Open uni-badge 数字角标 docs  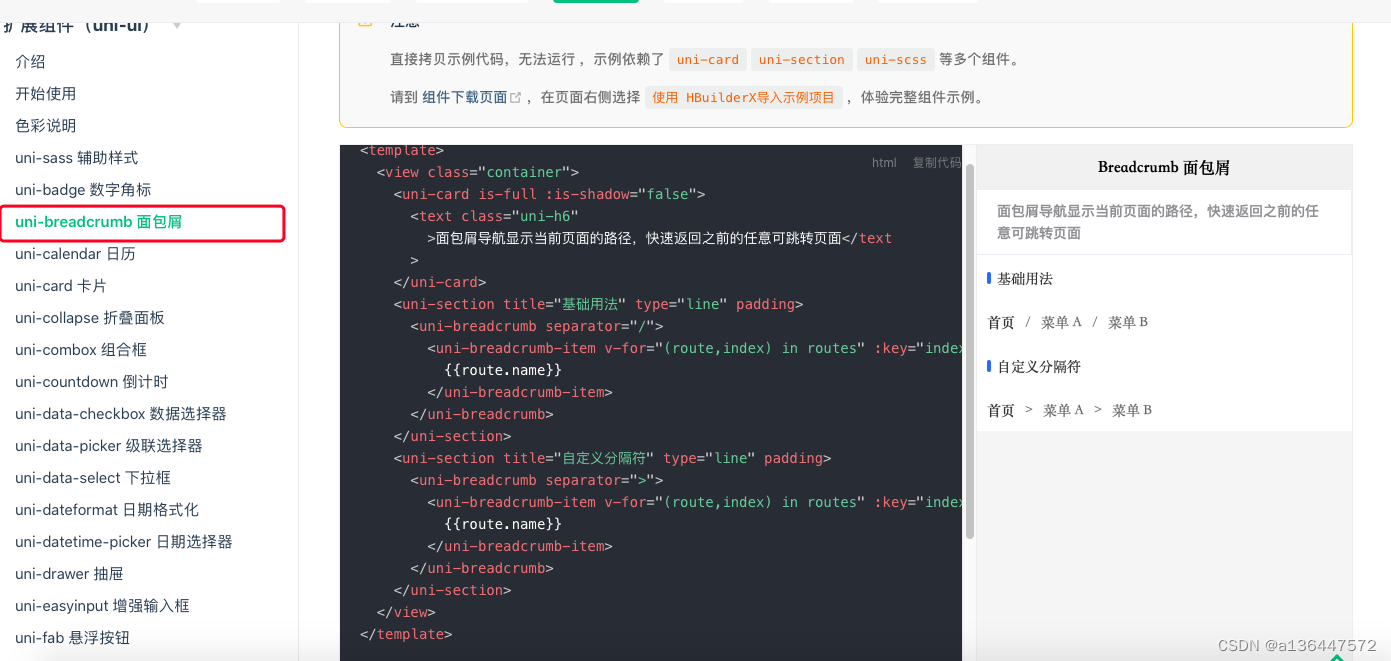point(83,190)
